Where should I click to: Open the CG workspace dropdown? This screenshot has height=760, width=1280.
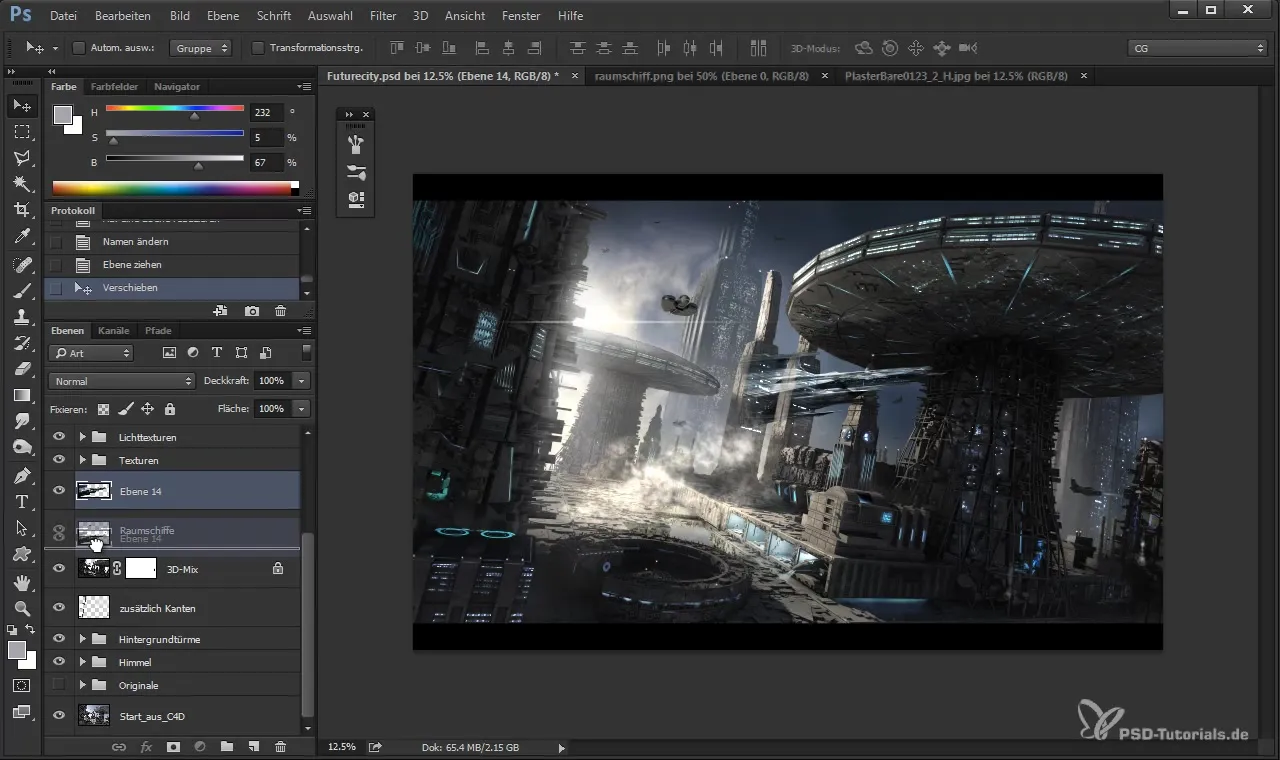click(1198, 48)
